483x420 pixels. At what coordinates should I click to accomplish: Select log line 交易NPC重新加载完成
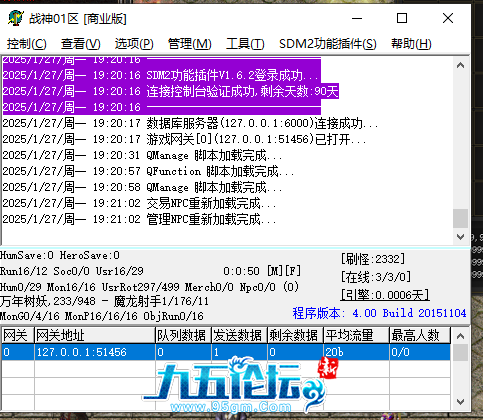(139, 203)
